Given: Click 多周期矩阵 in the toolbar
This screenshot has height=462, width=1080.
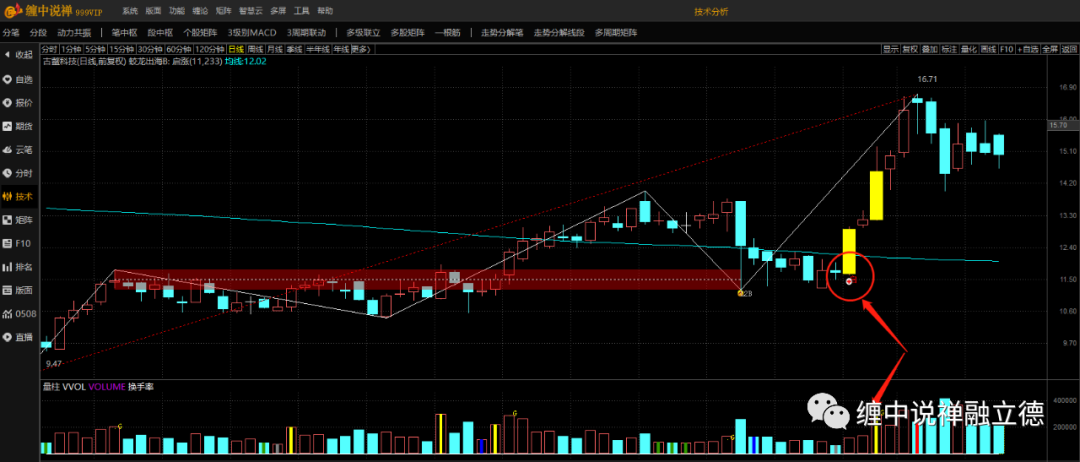Looking at the screenshot, I should pos(616,32).
